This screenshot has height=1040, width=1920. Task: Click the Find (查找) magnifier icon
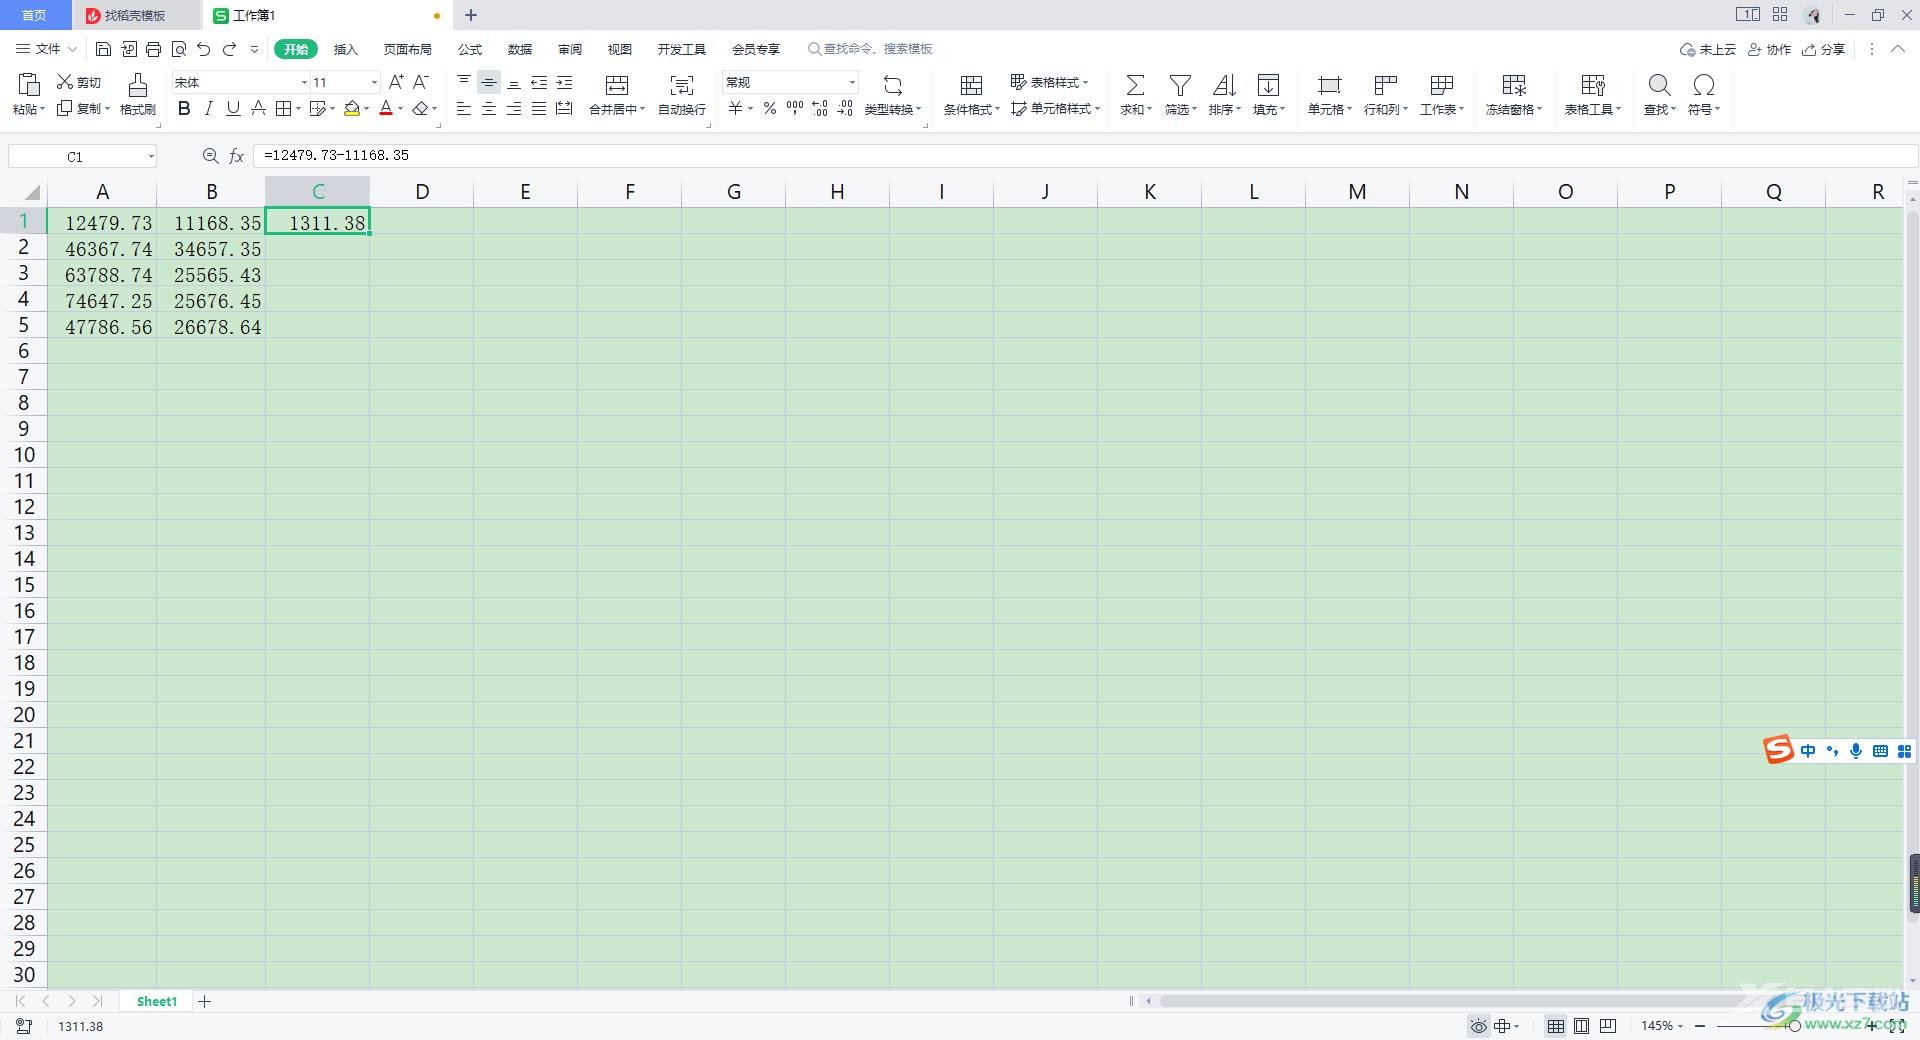[1659, 85]
